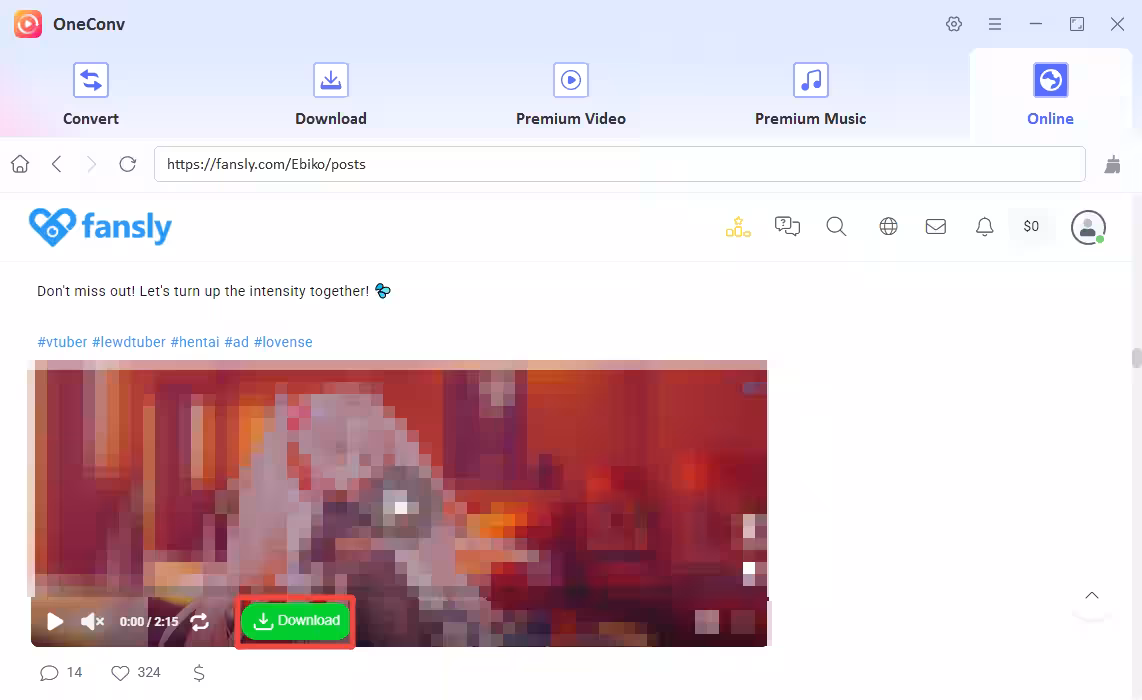Open Fansly search magnifier
Screen dimensions: 1142x700
coord(836,227)
